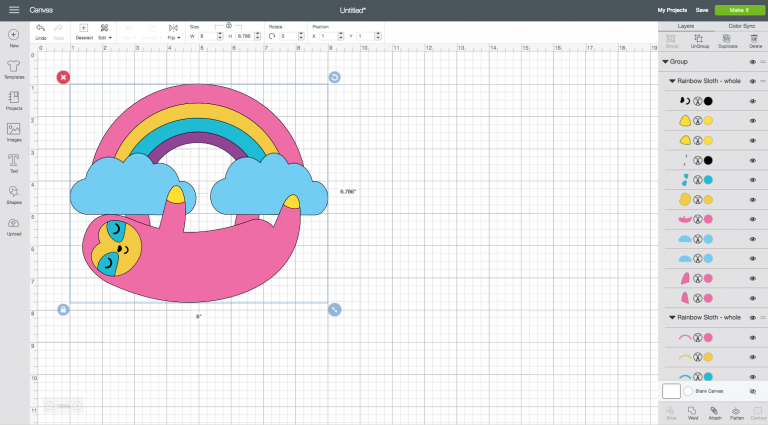The height and width of the screenshot is (425, 768).
Task: Hide the yellow rainbow arc layer
Action: (753, 357)
